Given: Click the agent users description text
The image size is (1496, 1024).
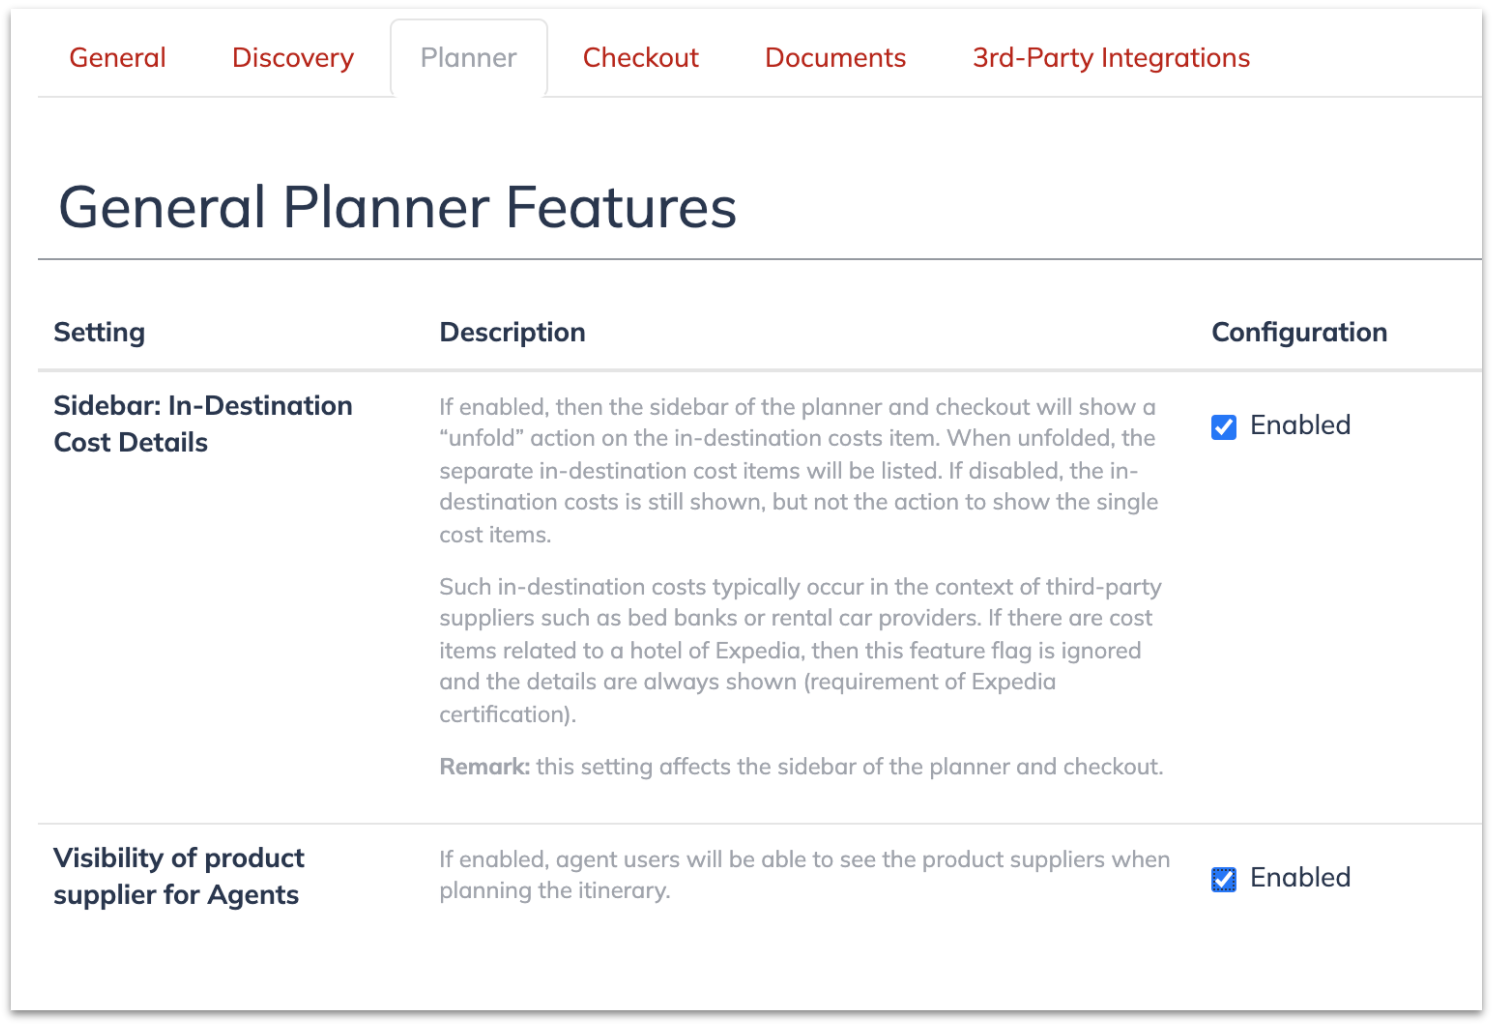Looking at the screenshot, I should tap(804, 875).
